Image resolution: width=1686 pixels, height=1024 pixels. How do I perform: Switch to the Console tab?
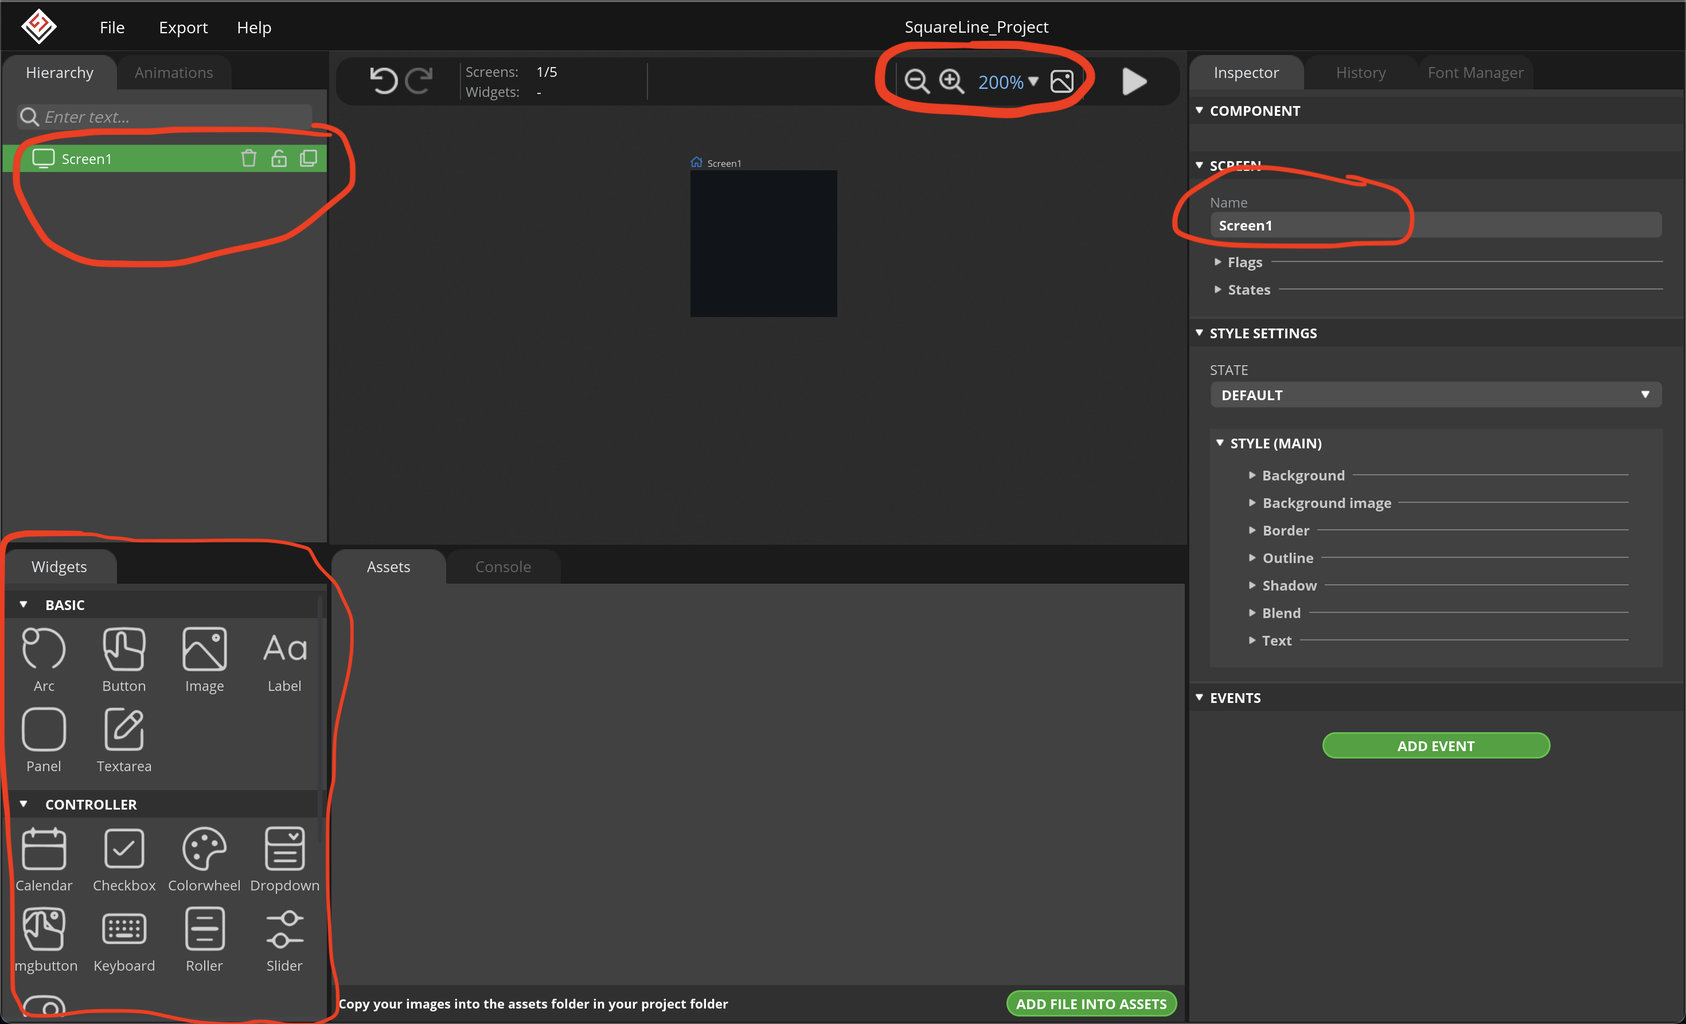[503, 566]
